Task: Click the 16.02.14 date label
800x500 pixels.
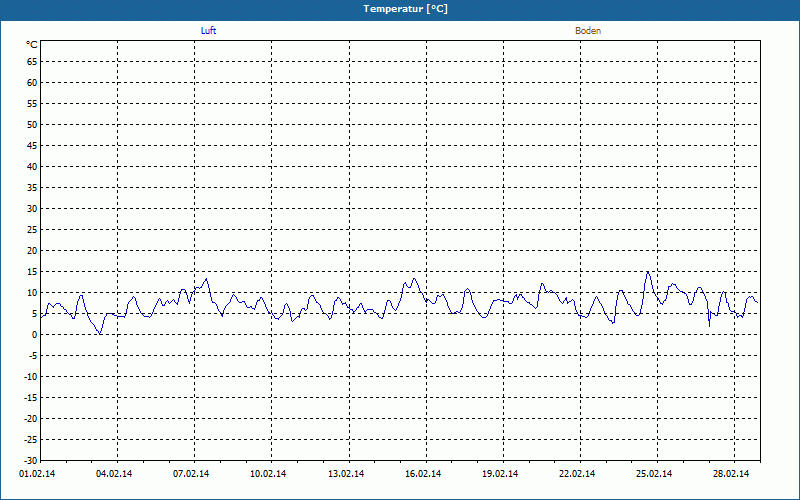Action: click(x=423, y=473)
